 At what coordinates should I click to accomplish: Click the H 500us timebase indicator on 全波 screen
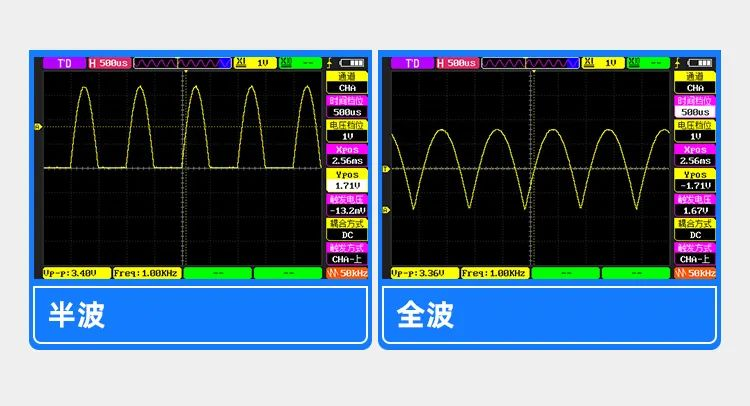click(457, 63)
